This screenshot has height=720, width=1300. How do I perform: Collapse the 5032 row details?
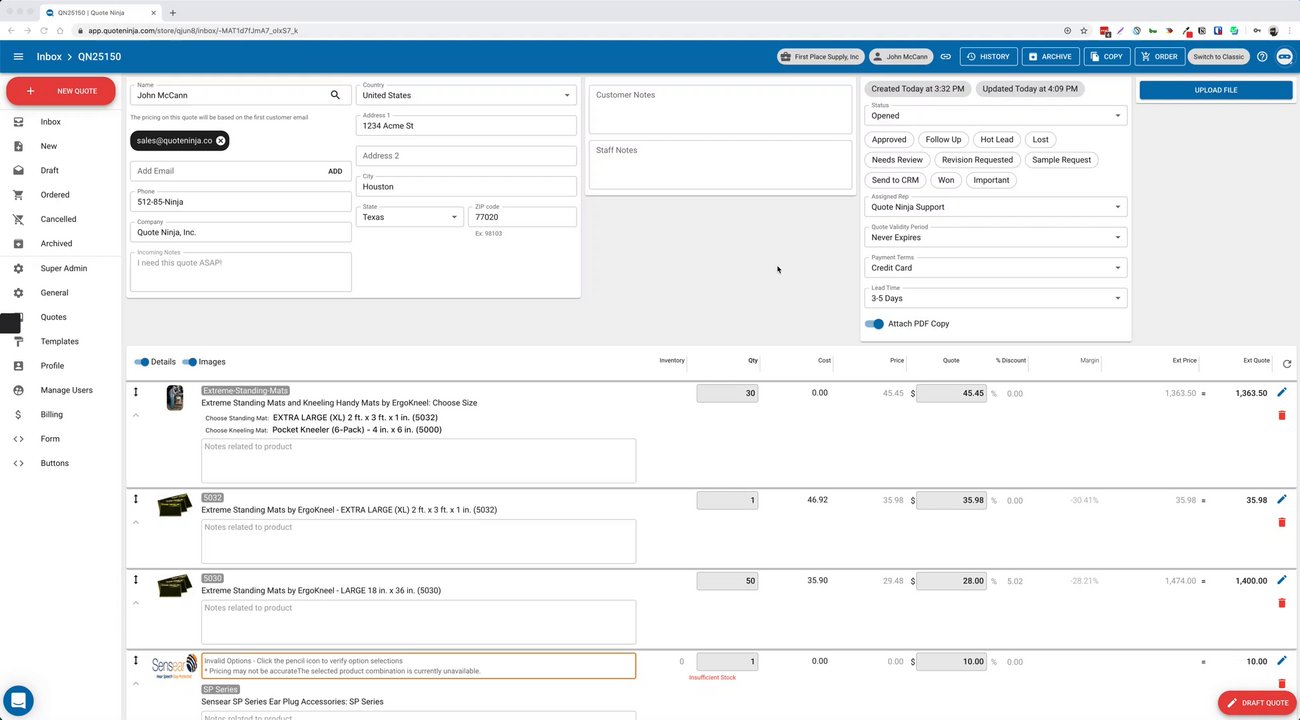coord(136,522)
